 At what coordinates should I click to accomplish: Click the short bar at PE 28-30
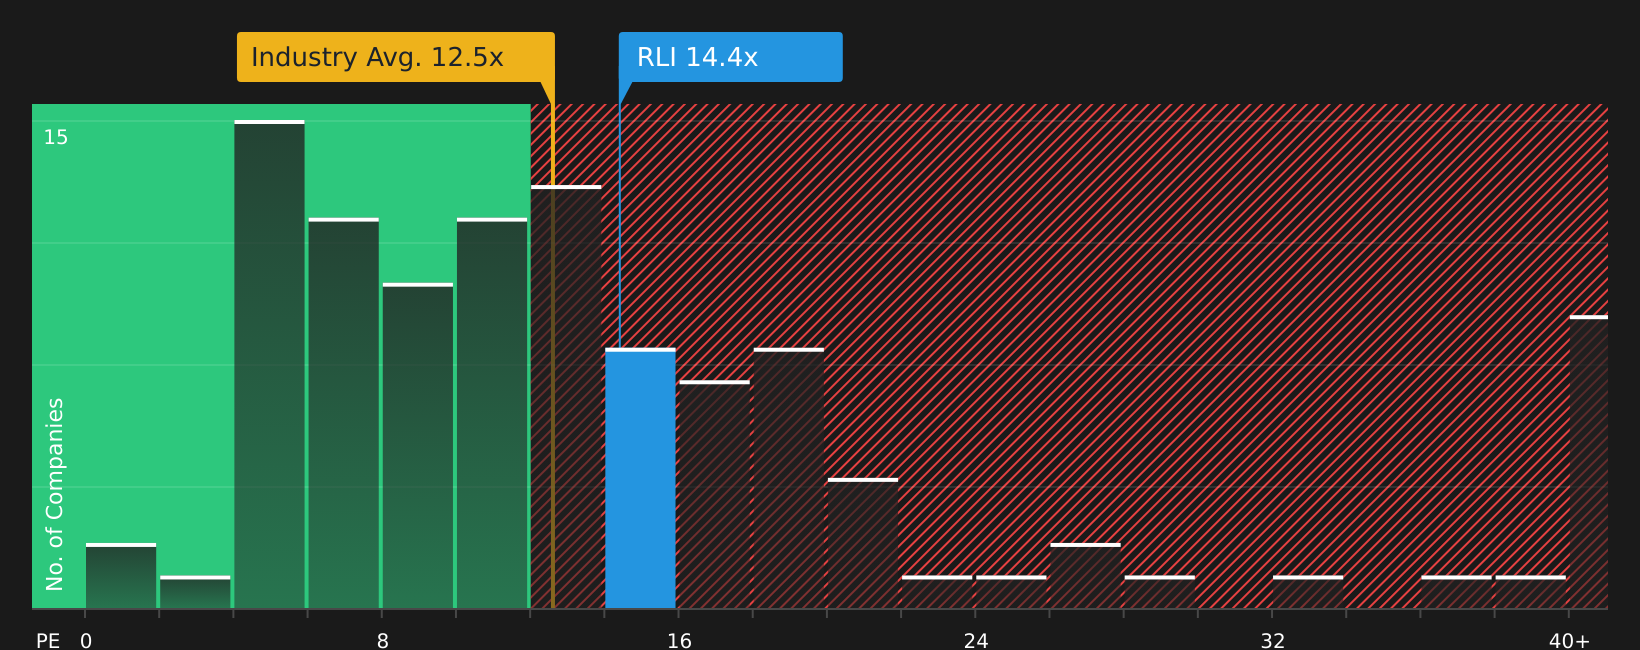coord(1159,592)
